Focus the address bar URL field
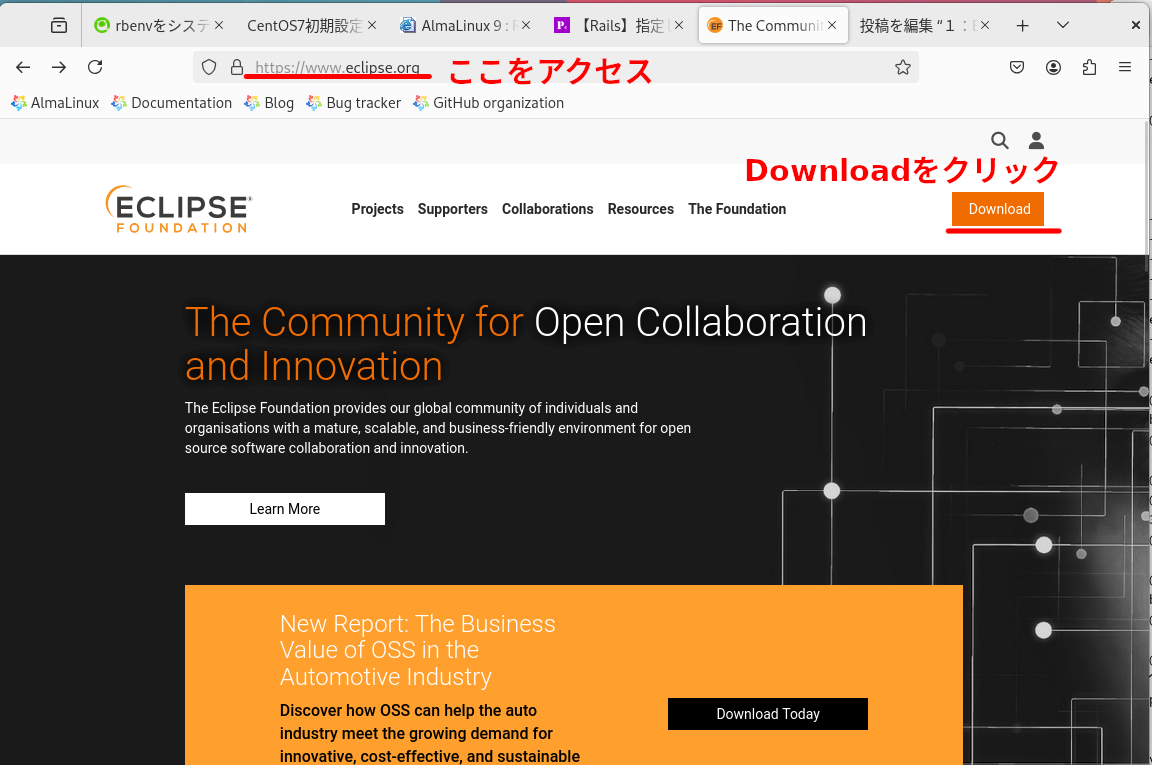 [558, 68]
